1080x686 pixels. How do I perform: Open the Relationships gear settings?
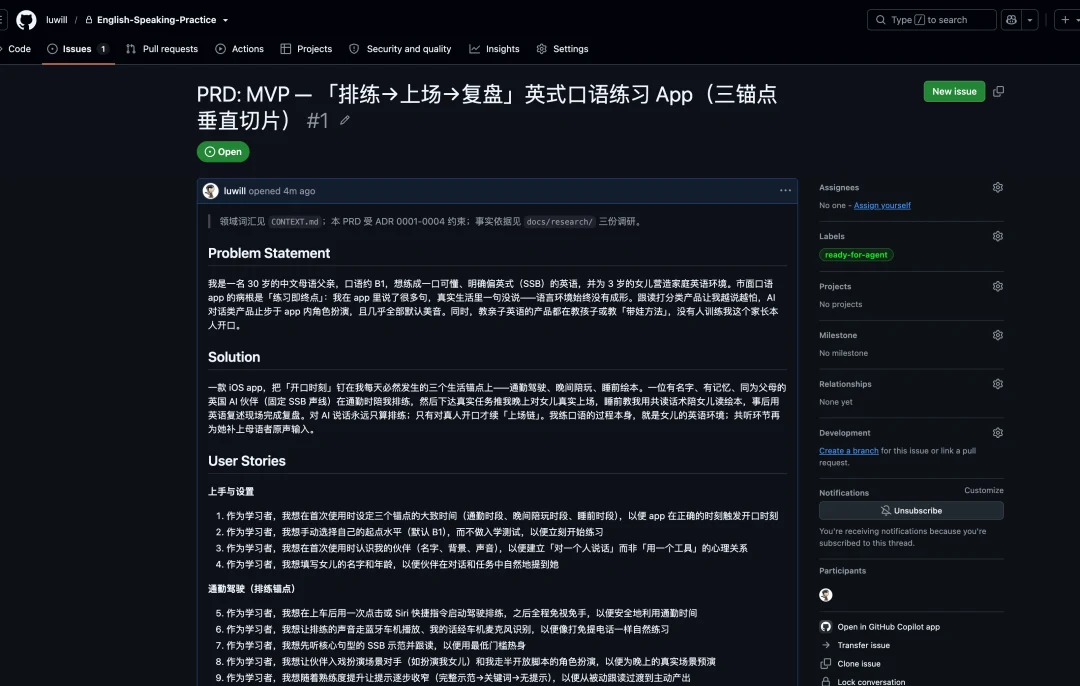coord(997,384)
